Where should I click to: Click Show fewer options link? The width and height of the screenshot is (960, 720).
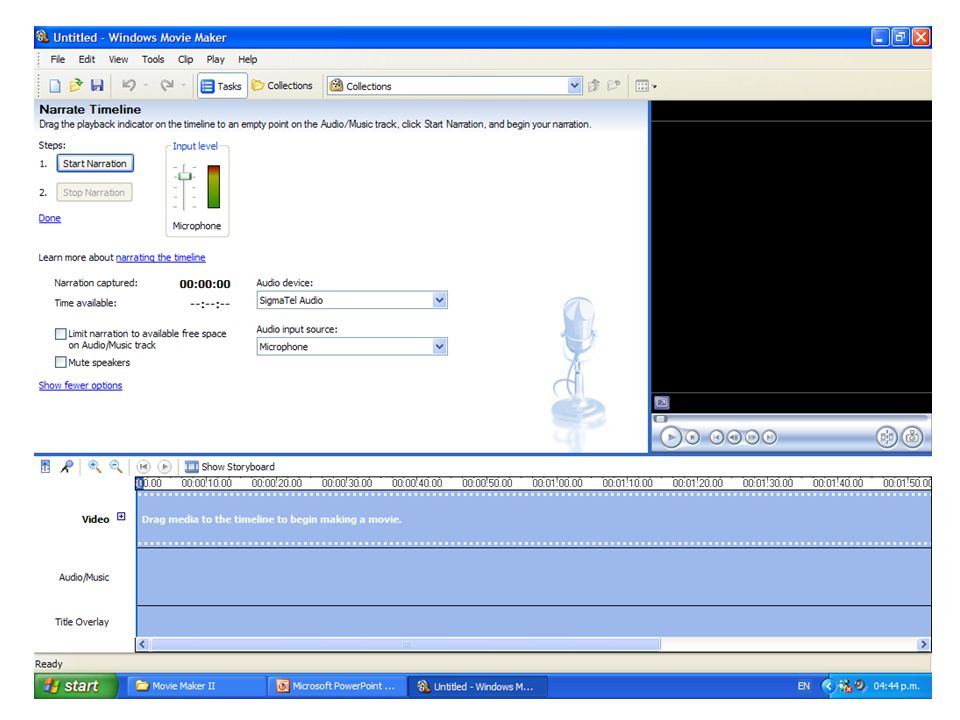click(80, 385)
